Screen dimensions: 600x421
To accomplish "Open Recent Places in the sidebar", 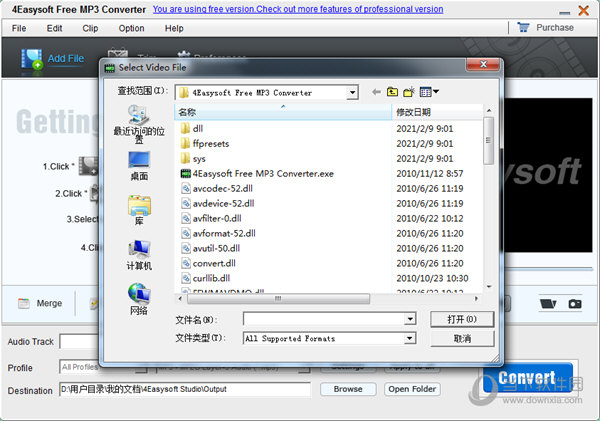I will pyautogui.click(x=139, y=124).
